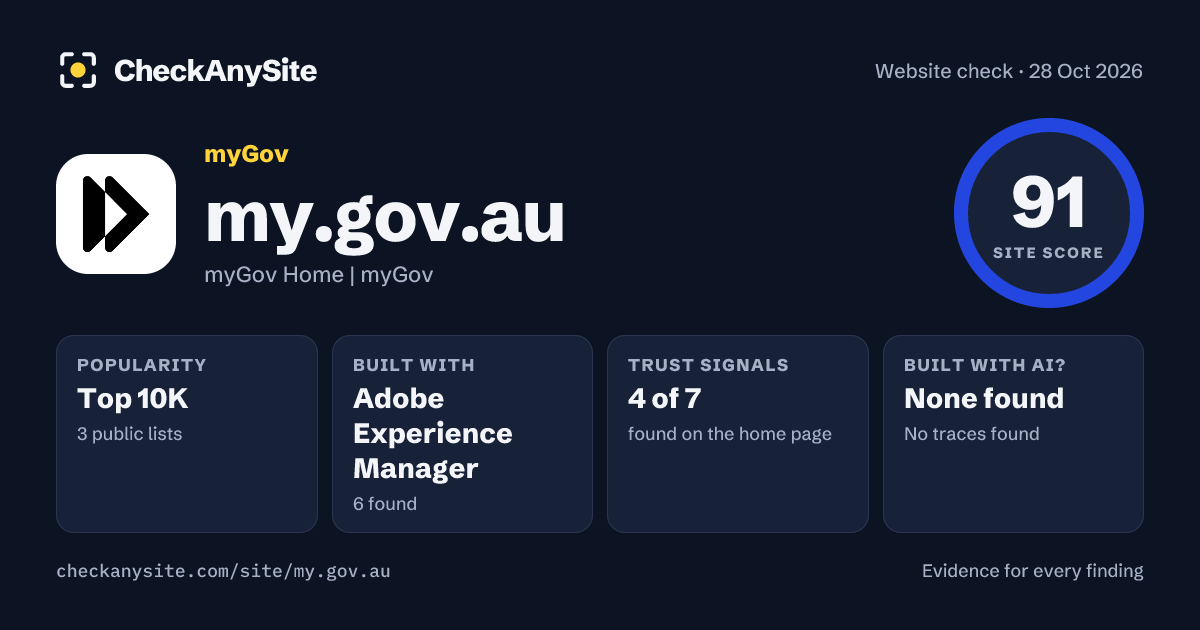Click the "Evidence for every finding" text
The width and height of the screenshot is (1200, 630).
pos(1032,571)
